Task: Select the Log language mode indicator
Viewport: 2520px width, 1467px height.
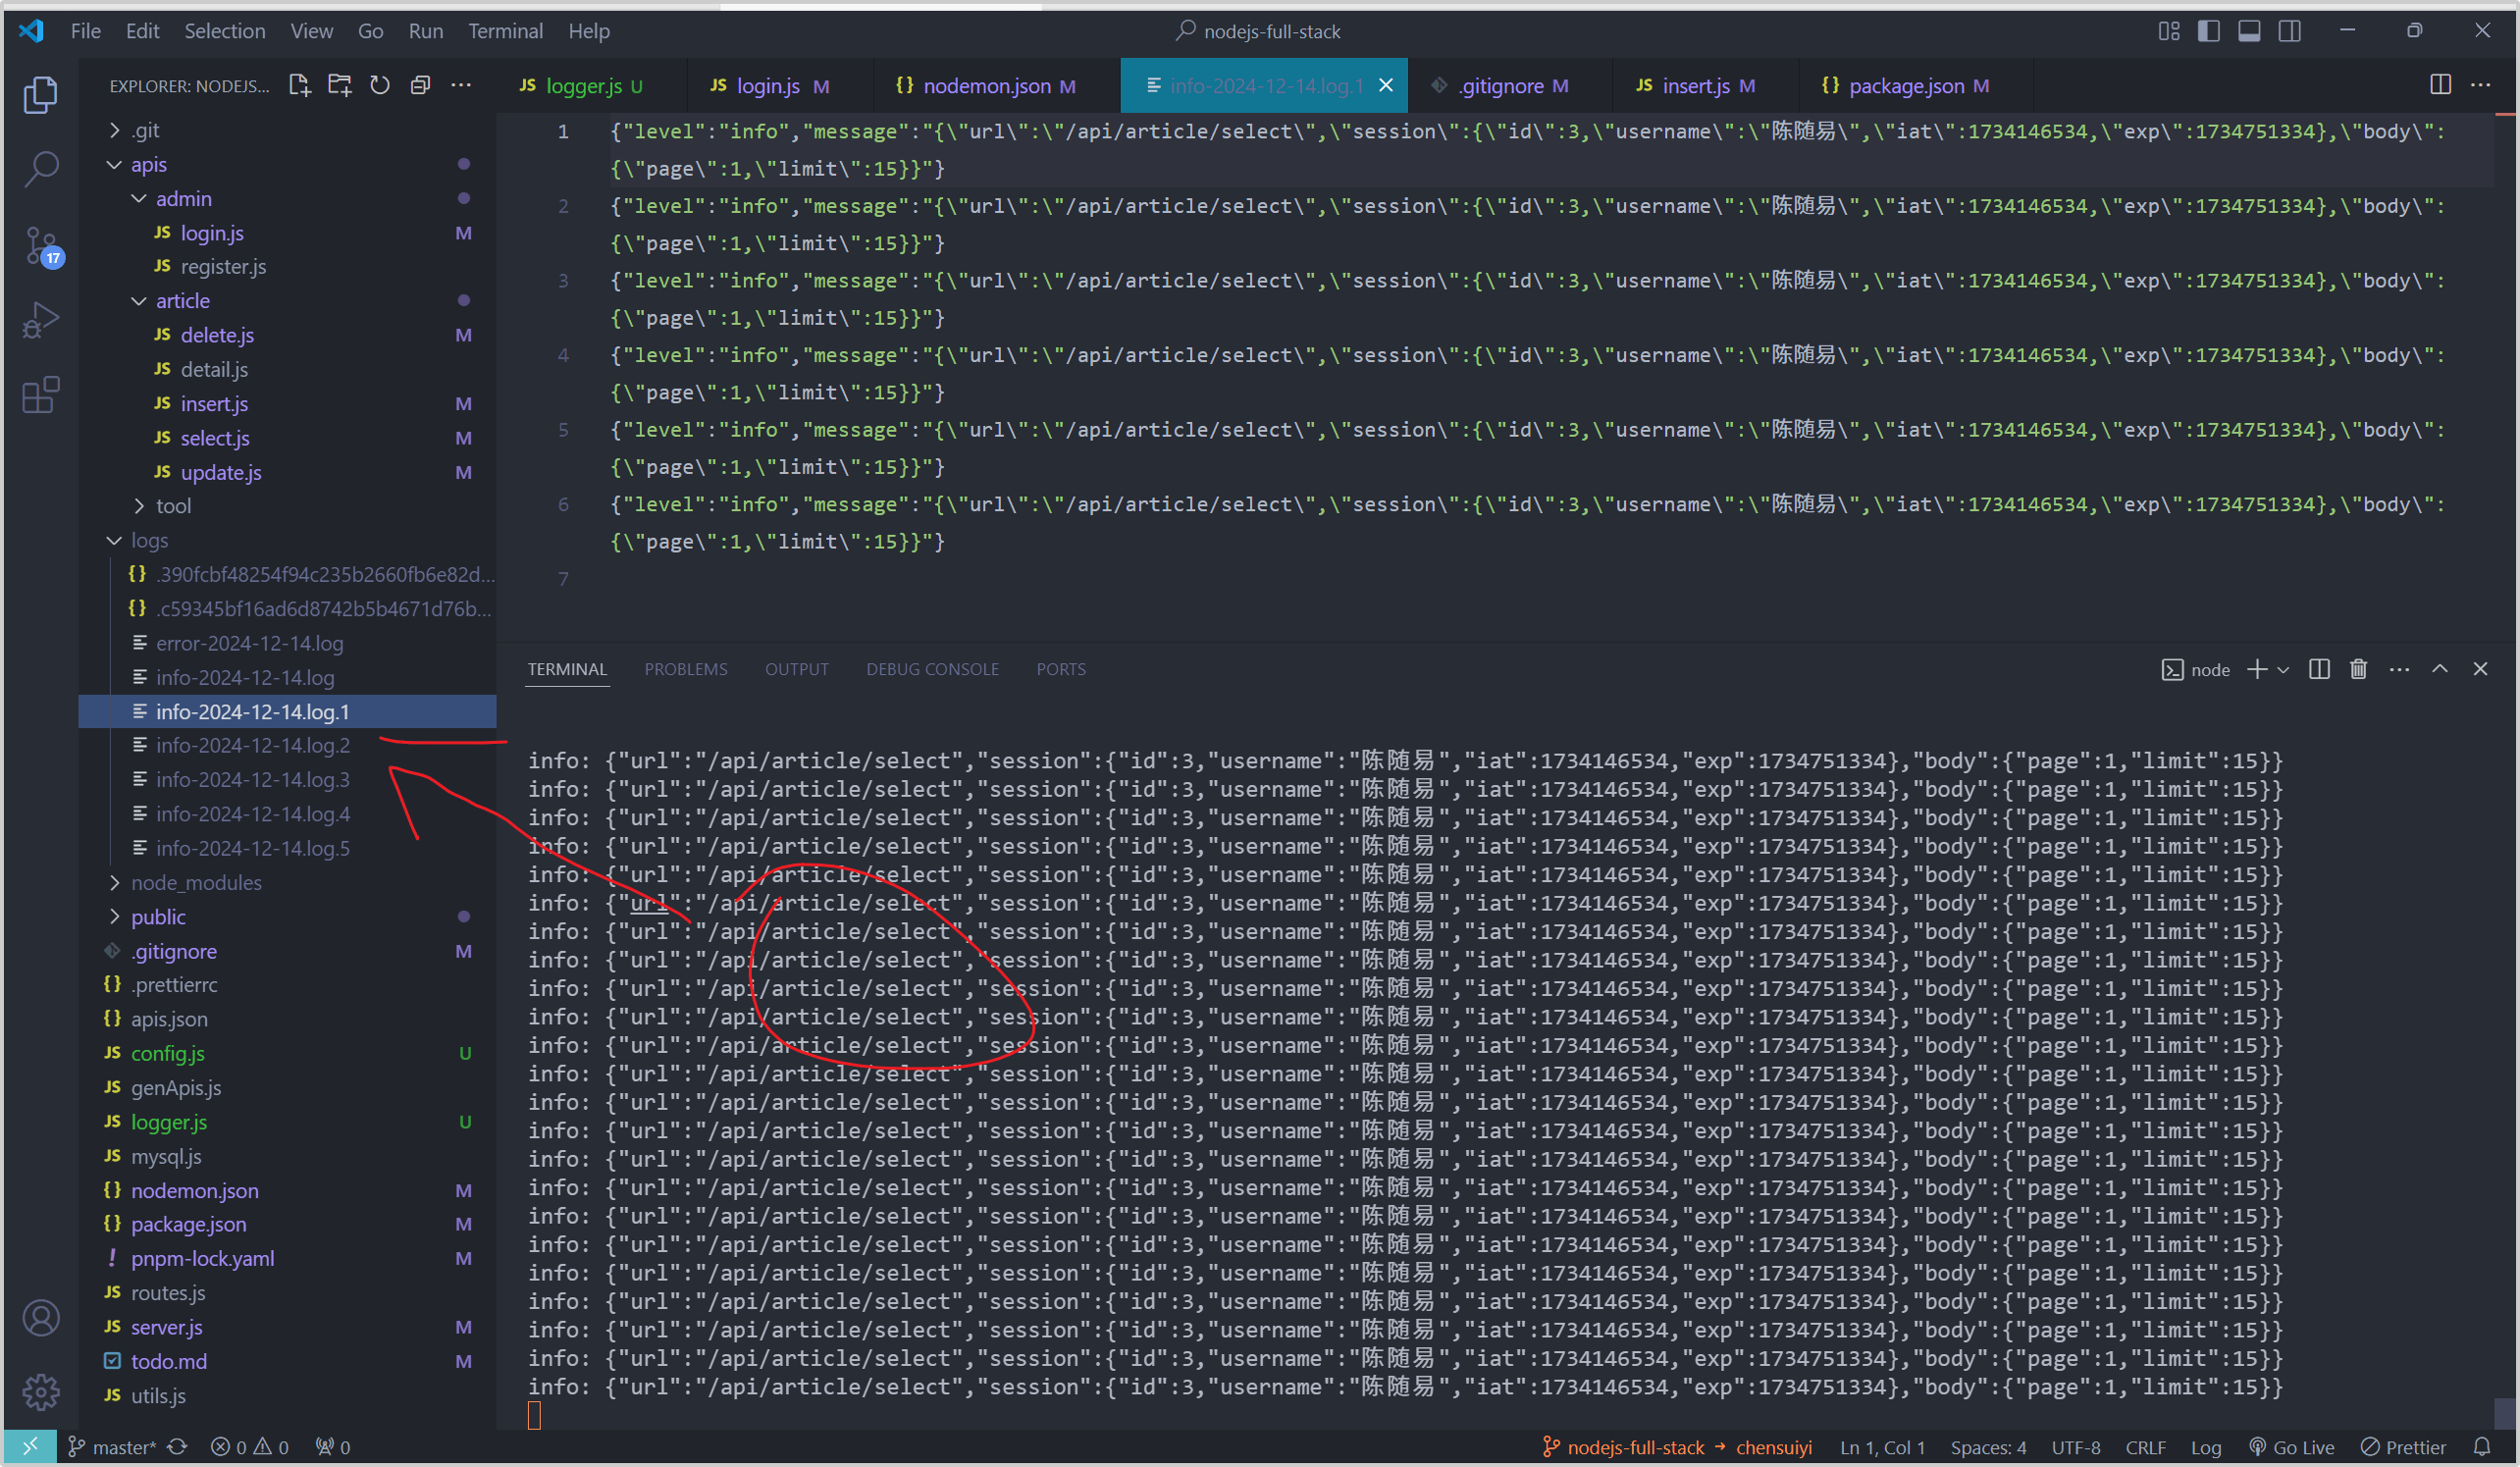Action: pos(2205,1447)
